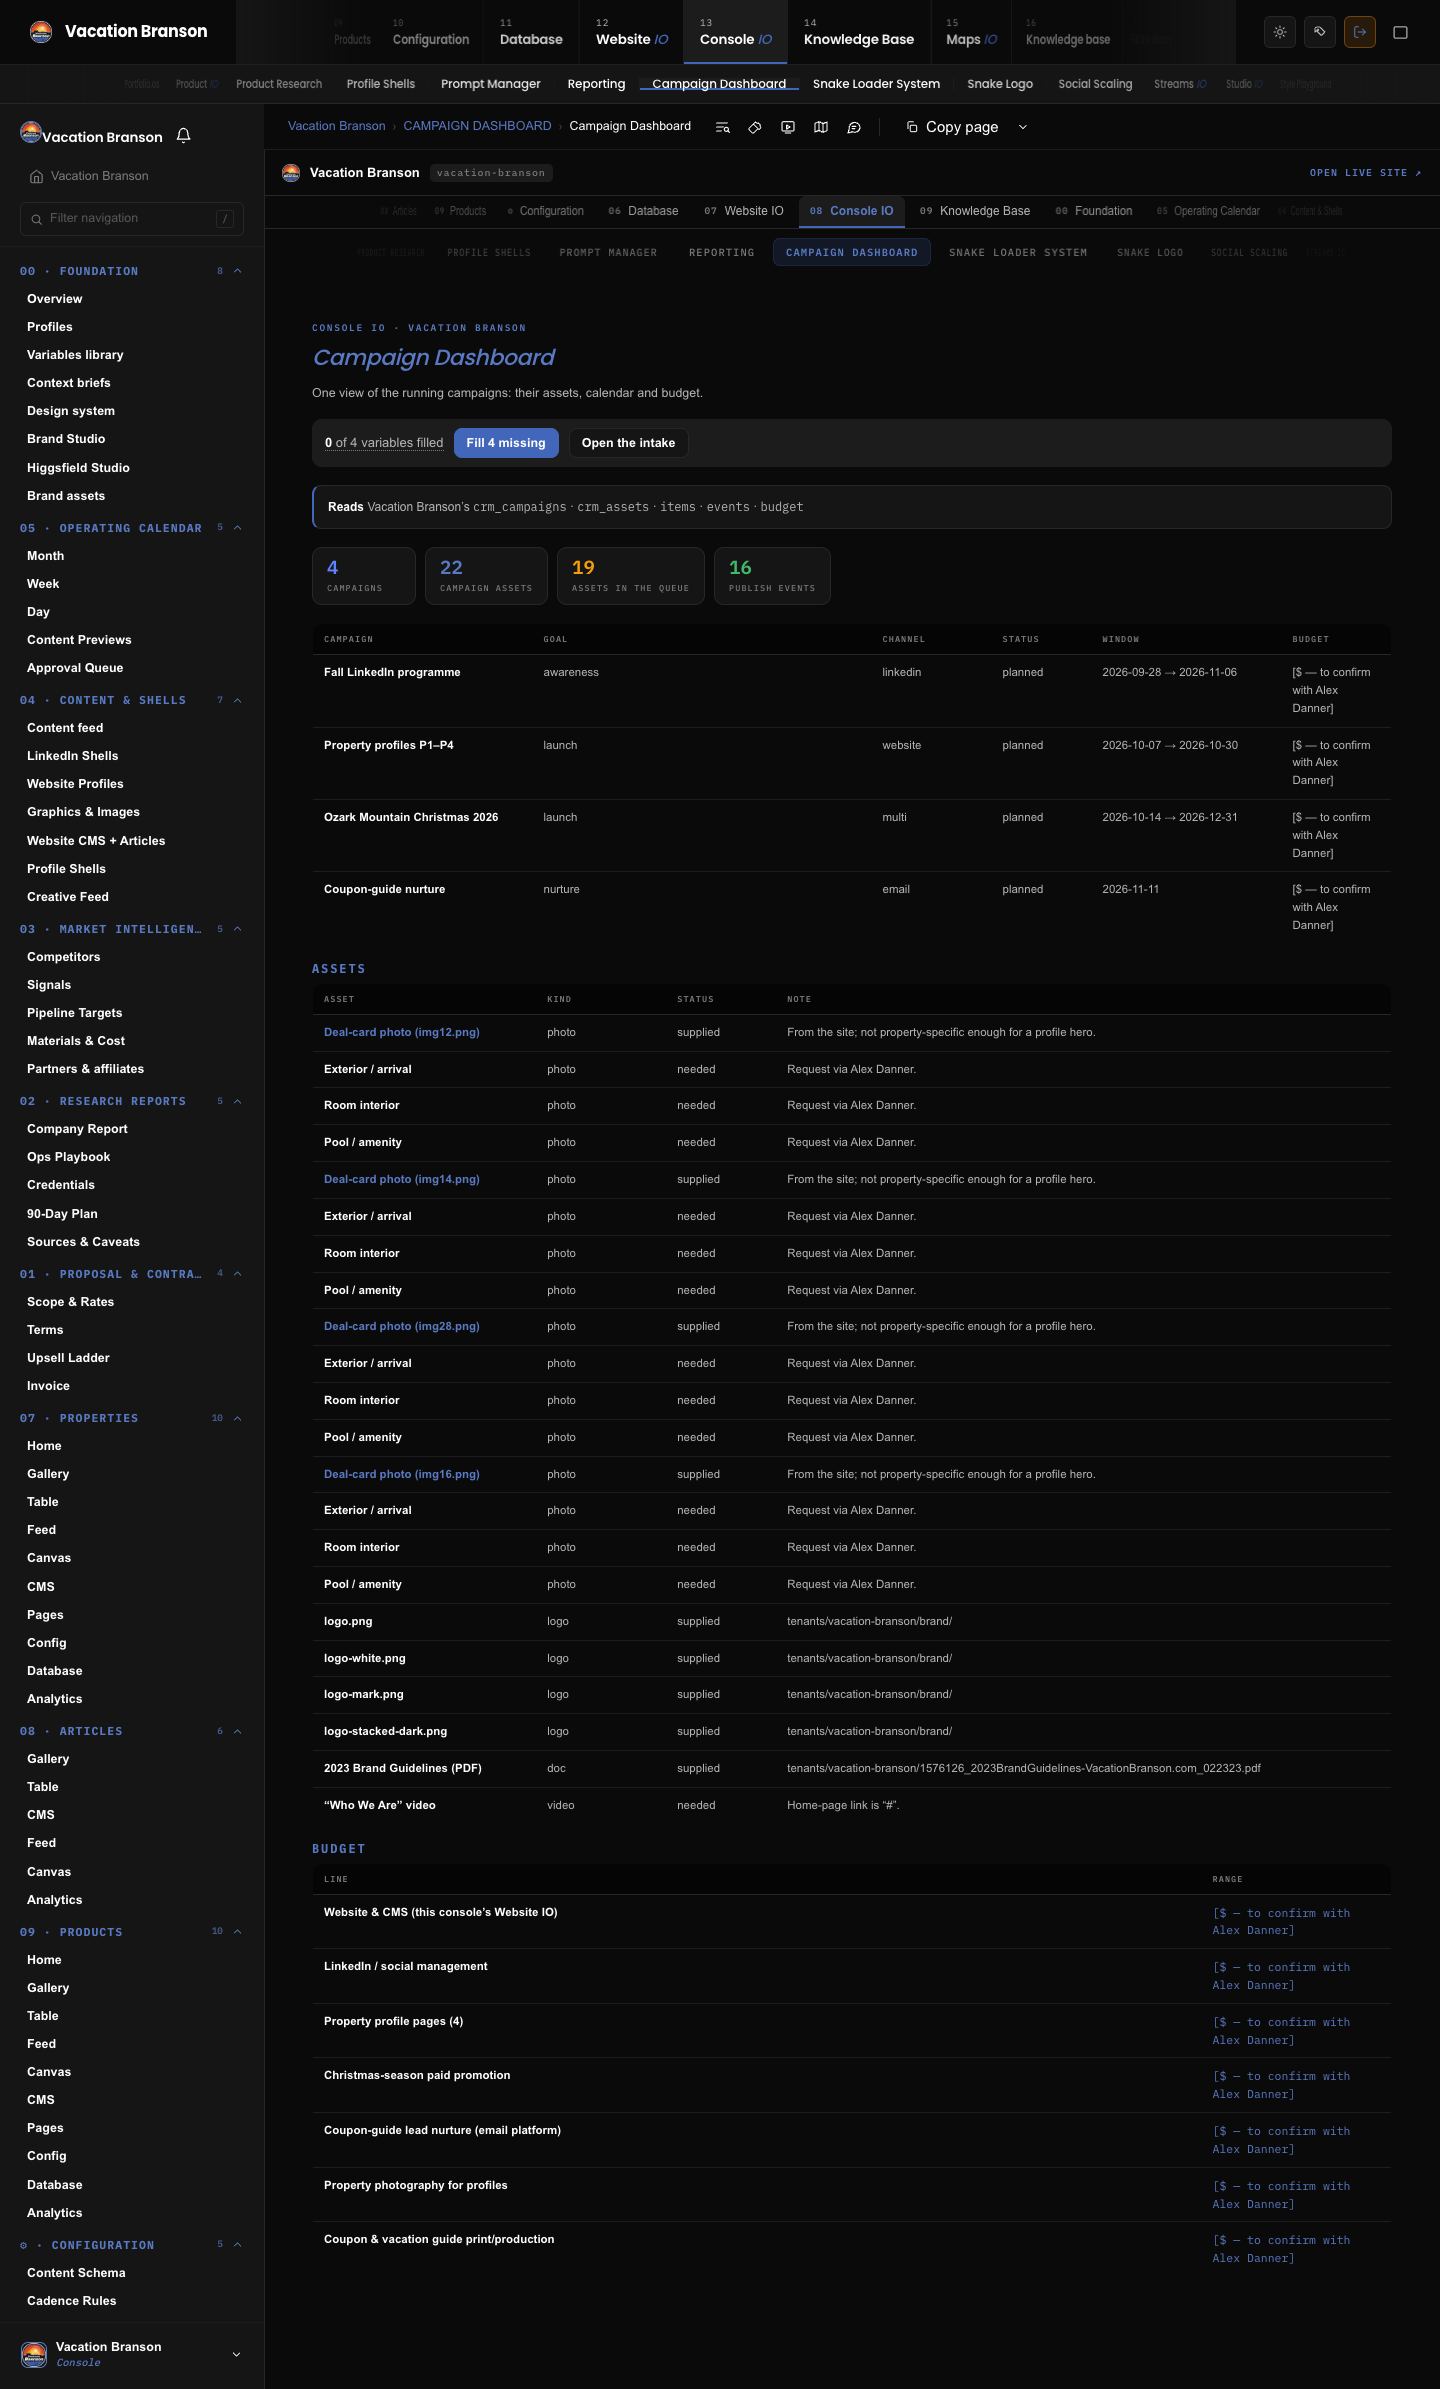Screen dimensions: 1440x2389
Task: Open the map icon in the breadcrumb toolbar
Action: [x=821, y=127]
